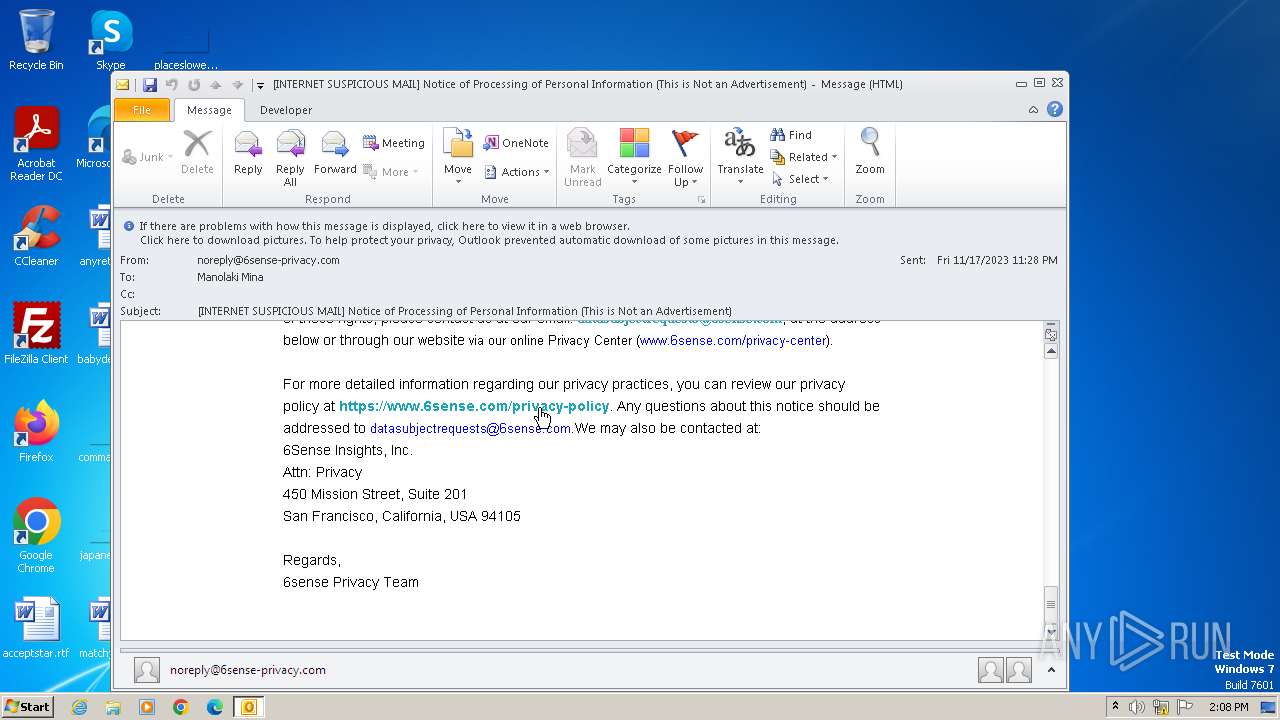The height and width of the screenshot is (720, 1280).
Task: Switch to the Developer tab
Action: pyautogui.click(x=286, y=110)
